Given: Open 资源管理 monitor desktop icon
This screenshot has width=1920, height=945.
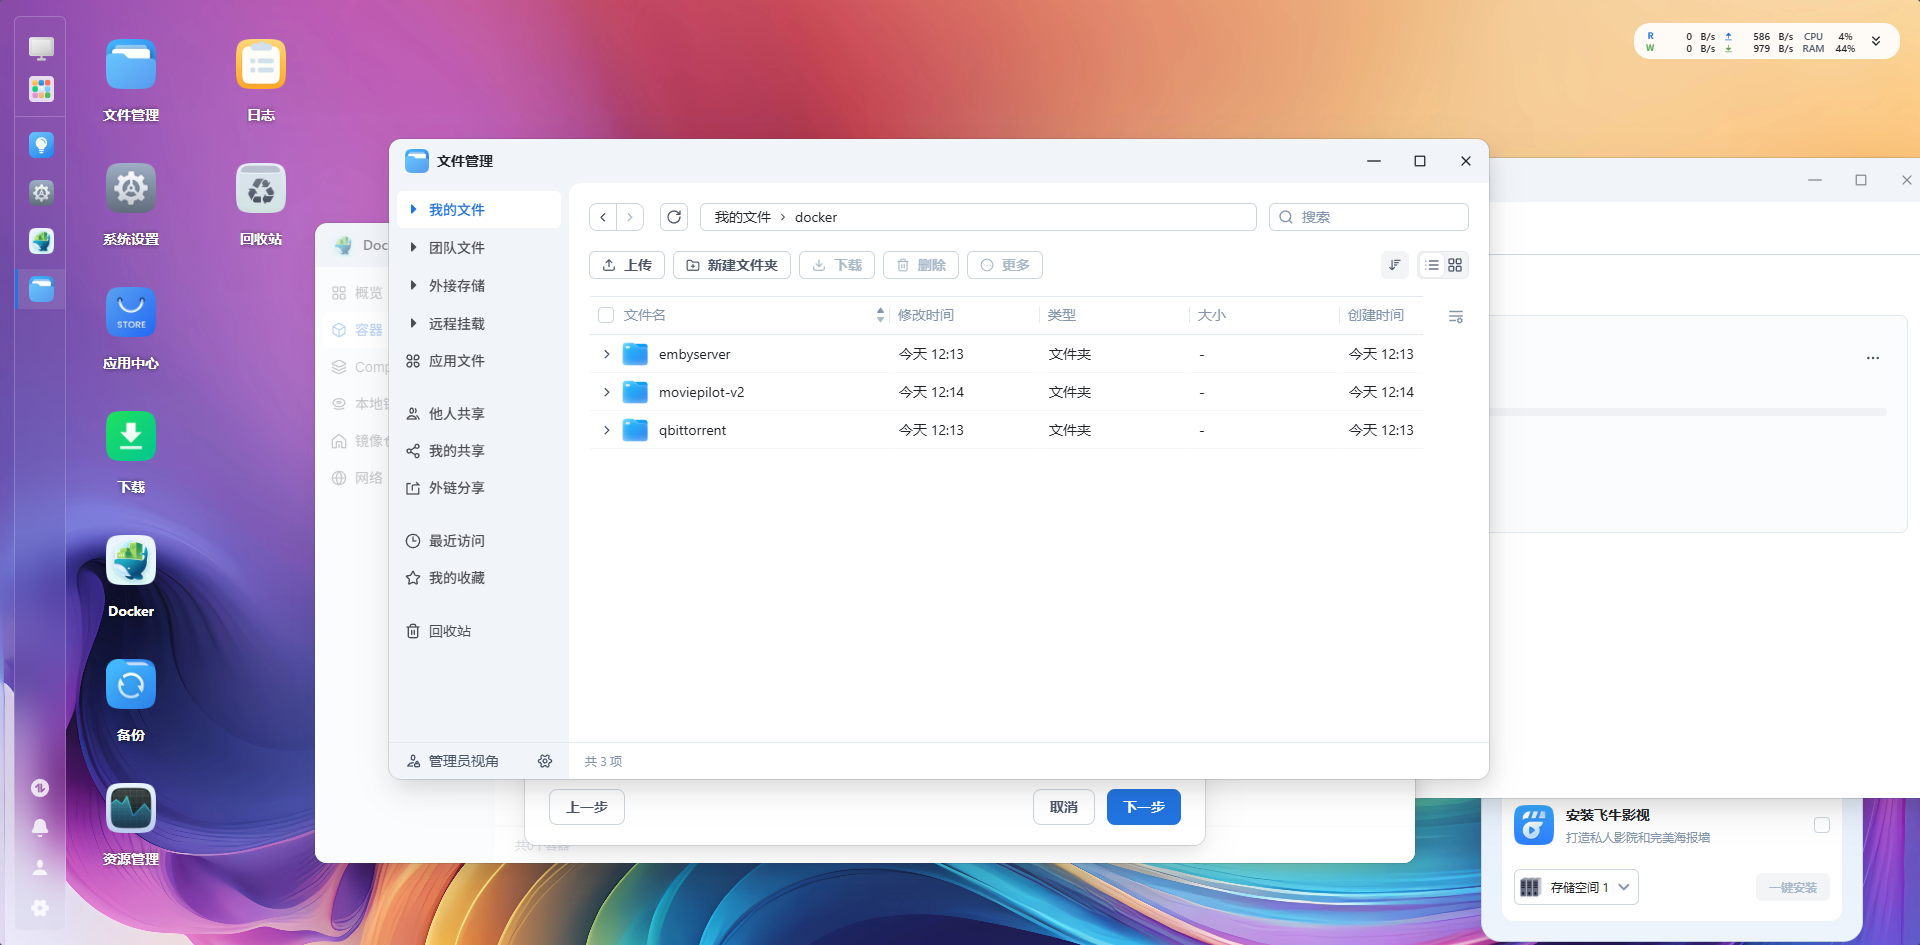Looking at the screenshot, I should coord(131,809).
